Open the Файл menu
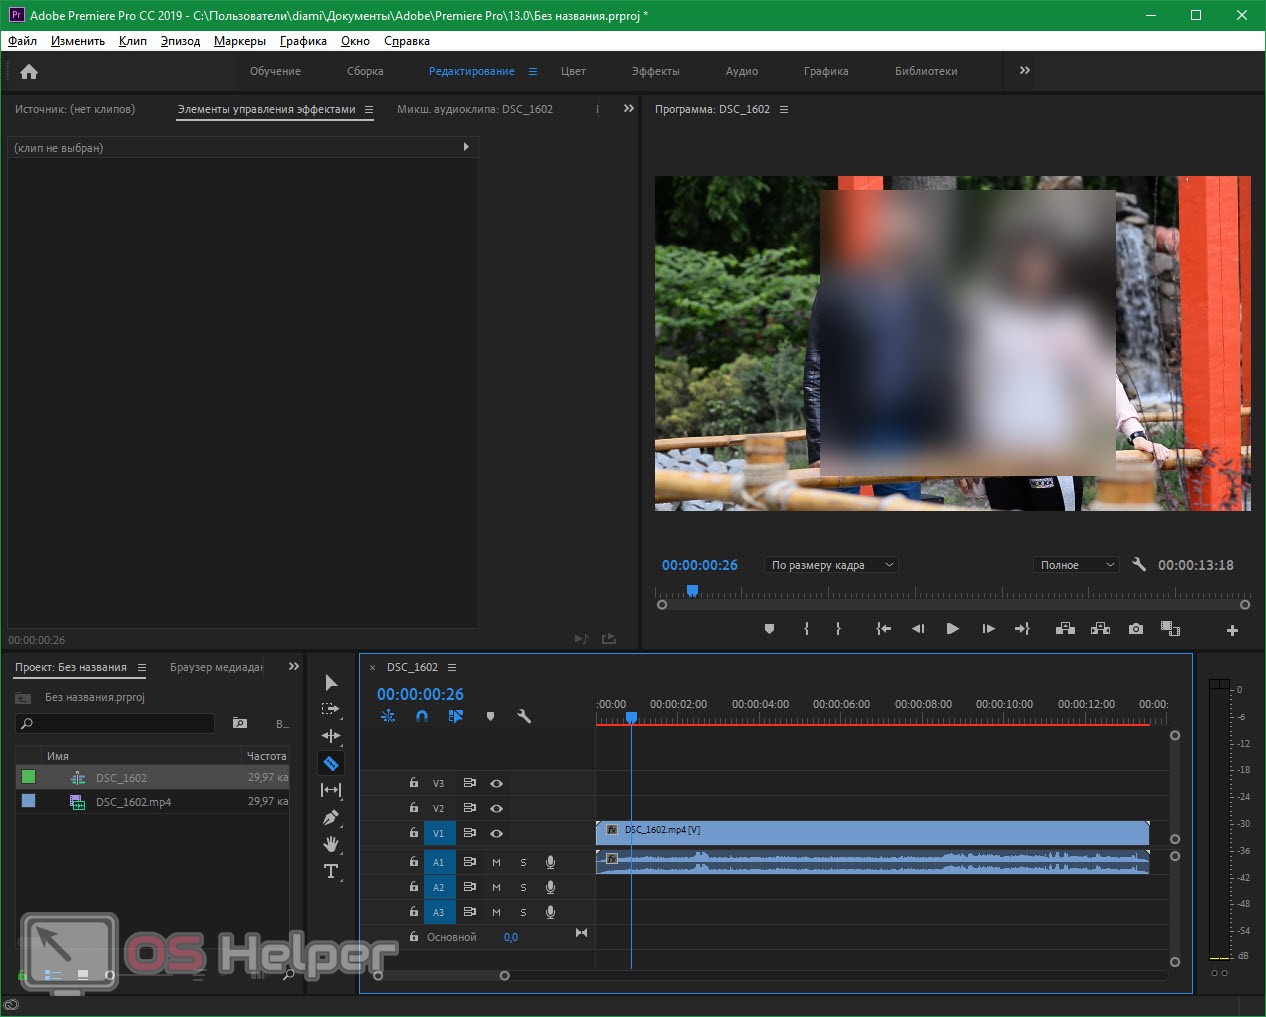1266x1017 pixels. coord(22,41)
